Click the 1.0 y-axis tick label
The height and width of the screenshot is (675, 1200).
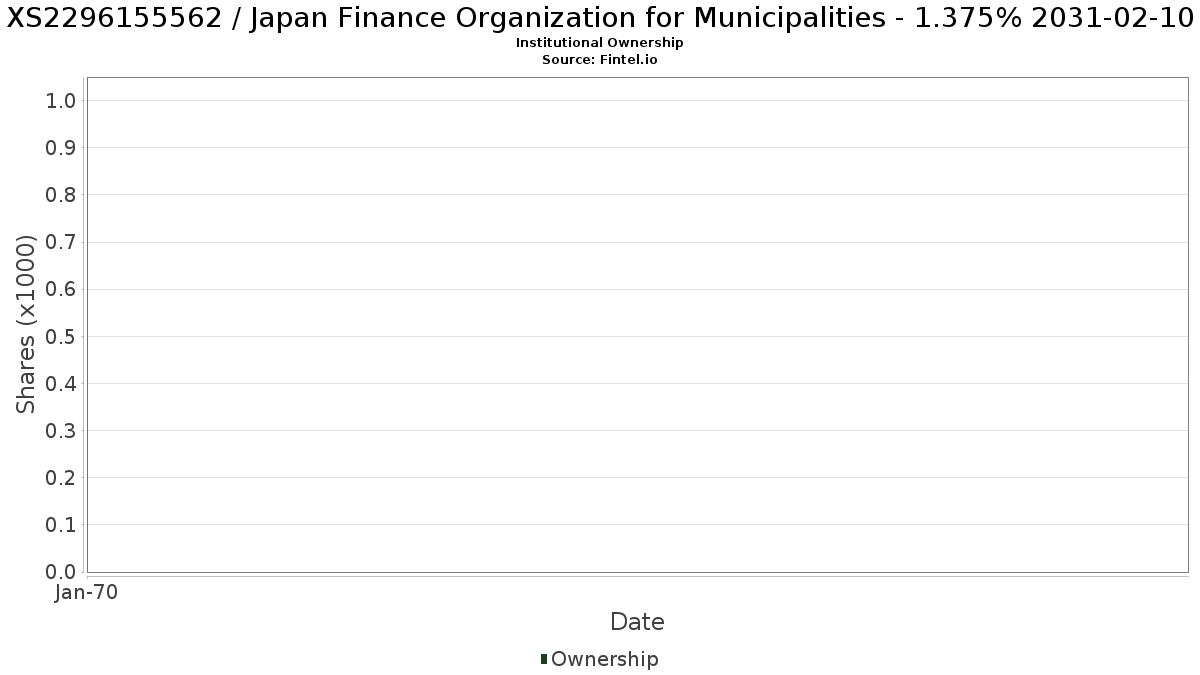click(61, 100)
